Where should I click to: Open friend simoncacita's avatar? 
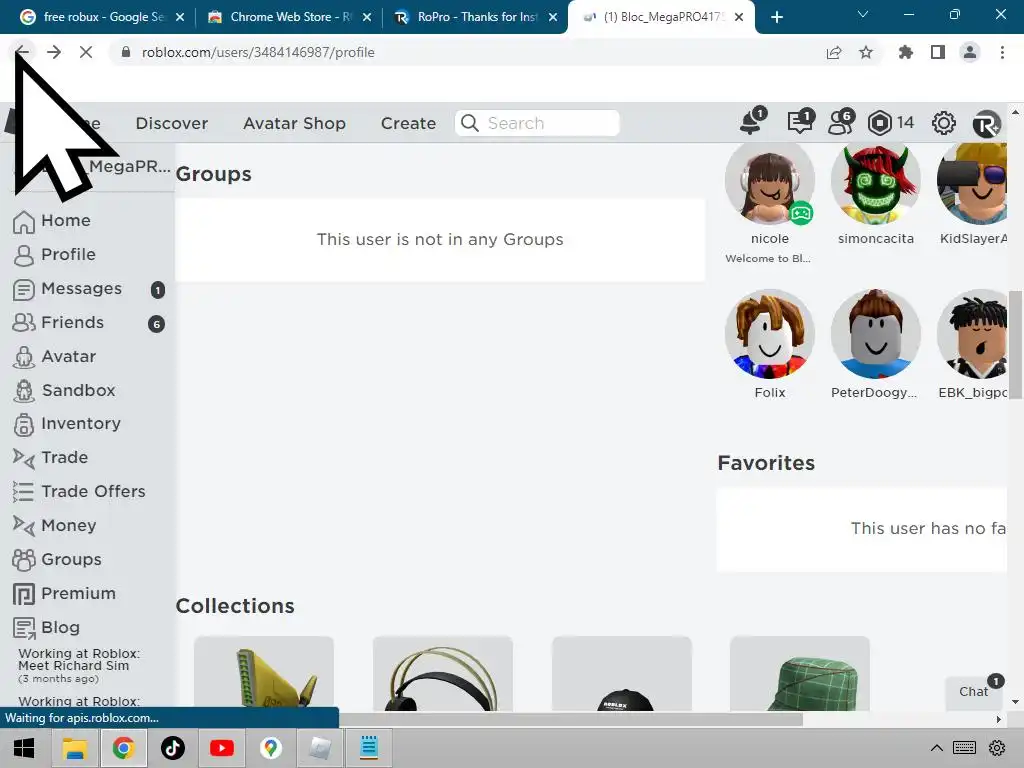[876, 183]
